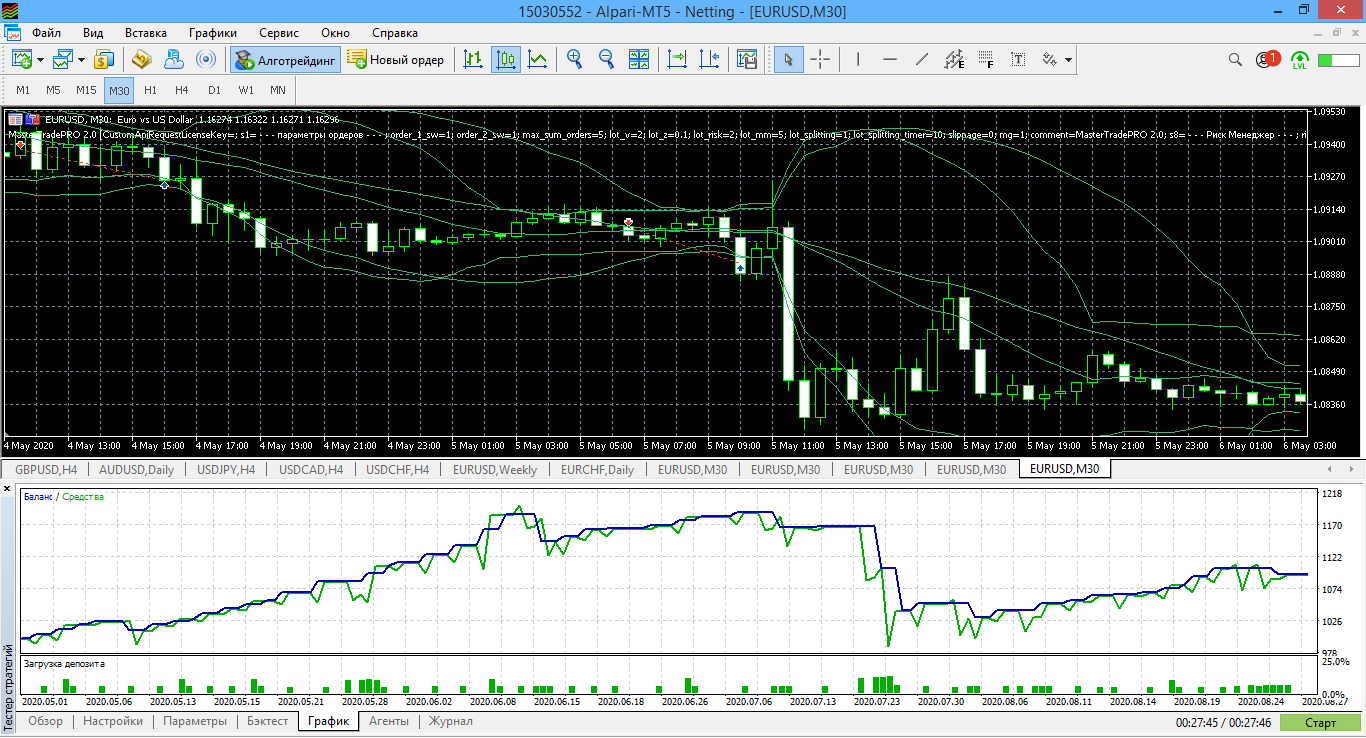Open the search magnifier icon

1236,60
